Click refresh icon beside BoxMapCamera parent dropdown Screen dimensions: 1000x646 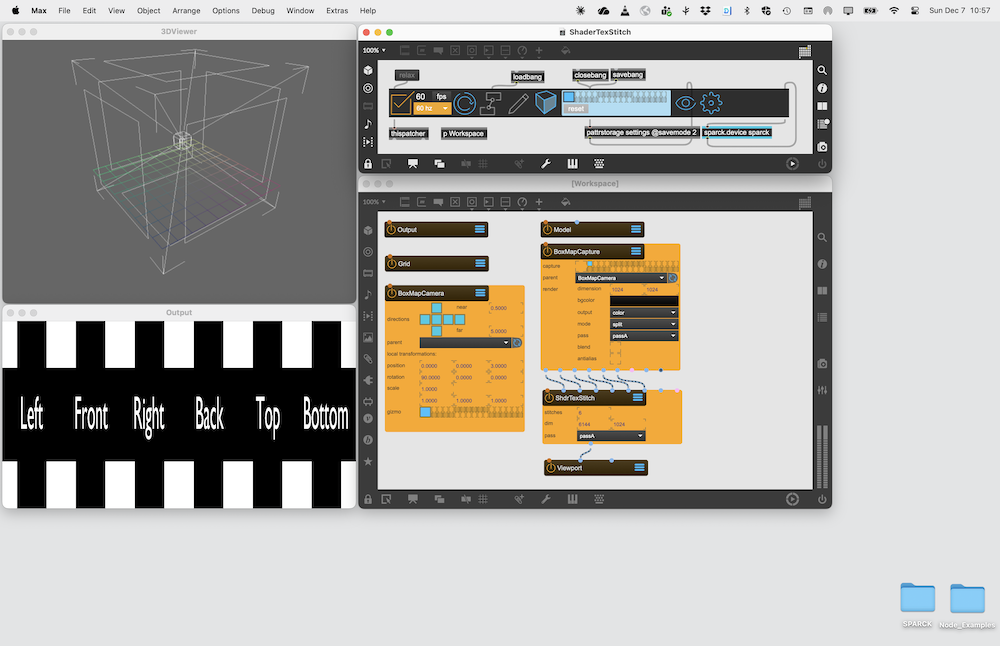pos(517,342)
